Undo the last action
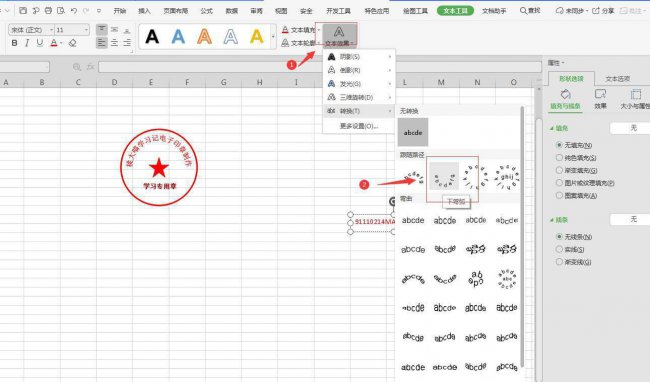 coord(73,10)
